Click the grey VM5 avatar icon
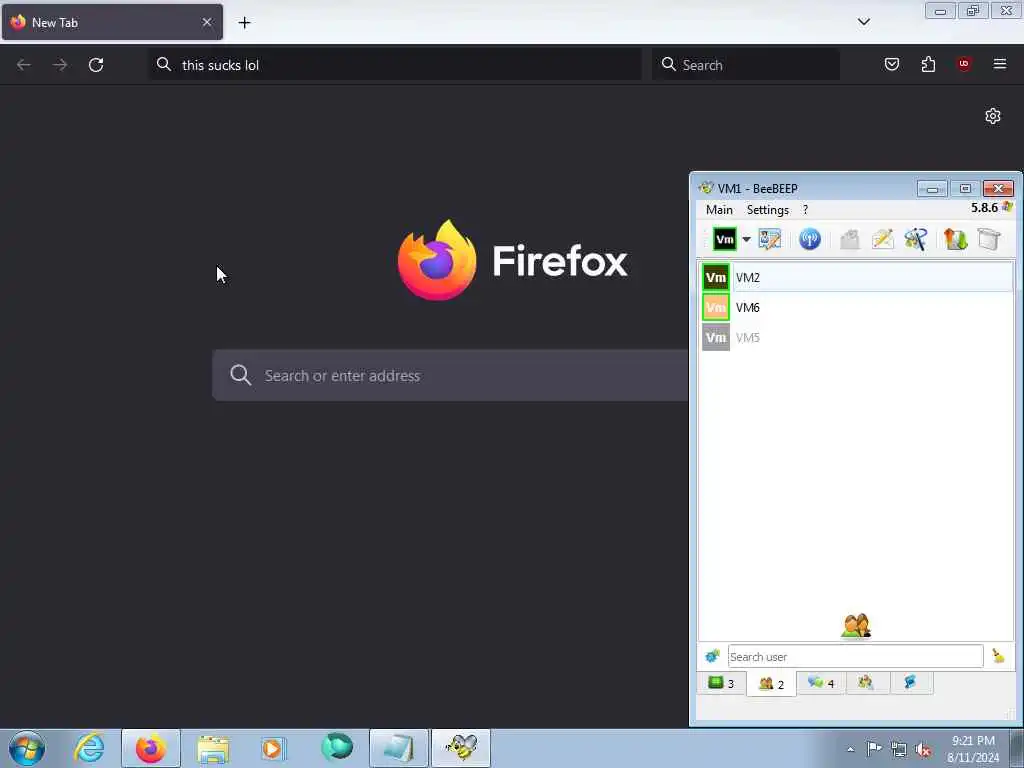 [x=716, y=338]
